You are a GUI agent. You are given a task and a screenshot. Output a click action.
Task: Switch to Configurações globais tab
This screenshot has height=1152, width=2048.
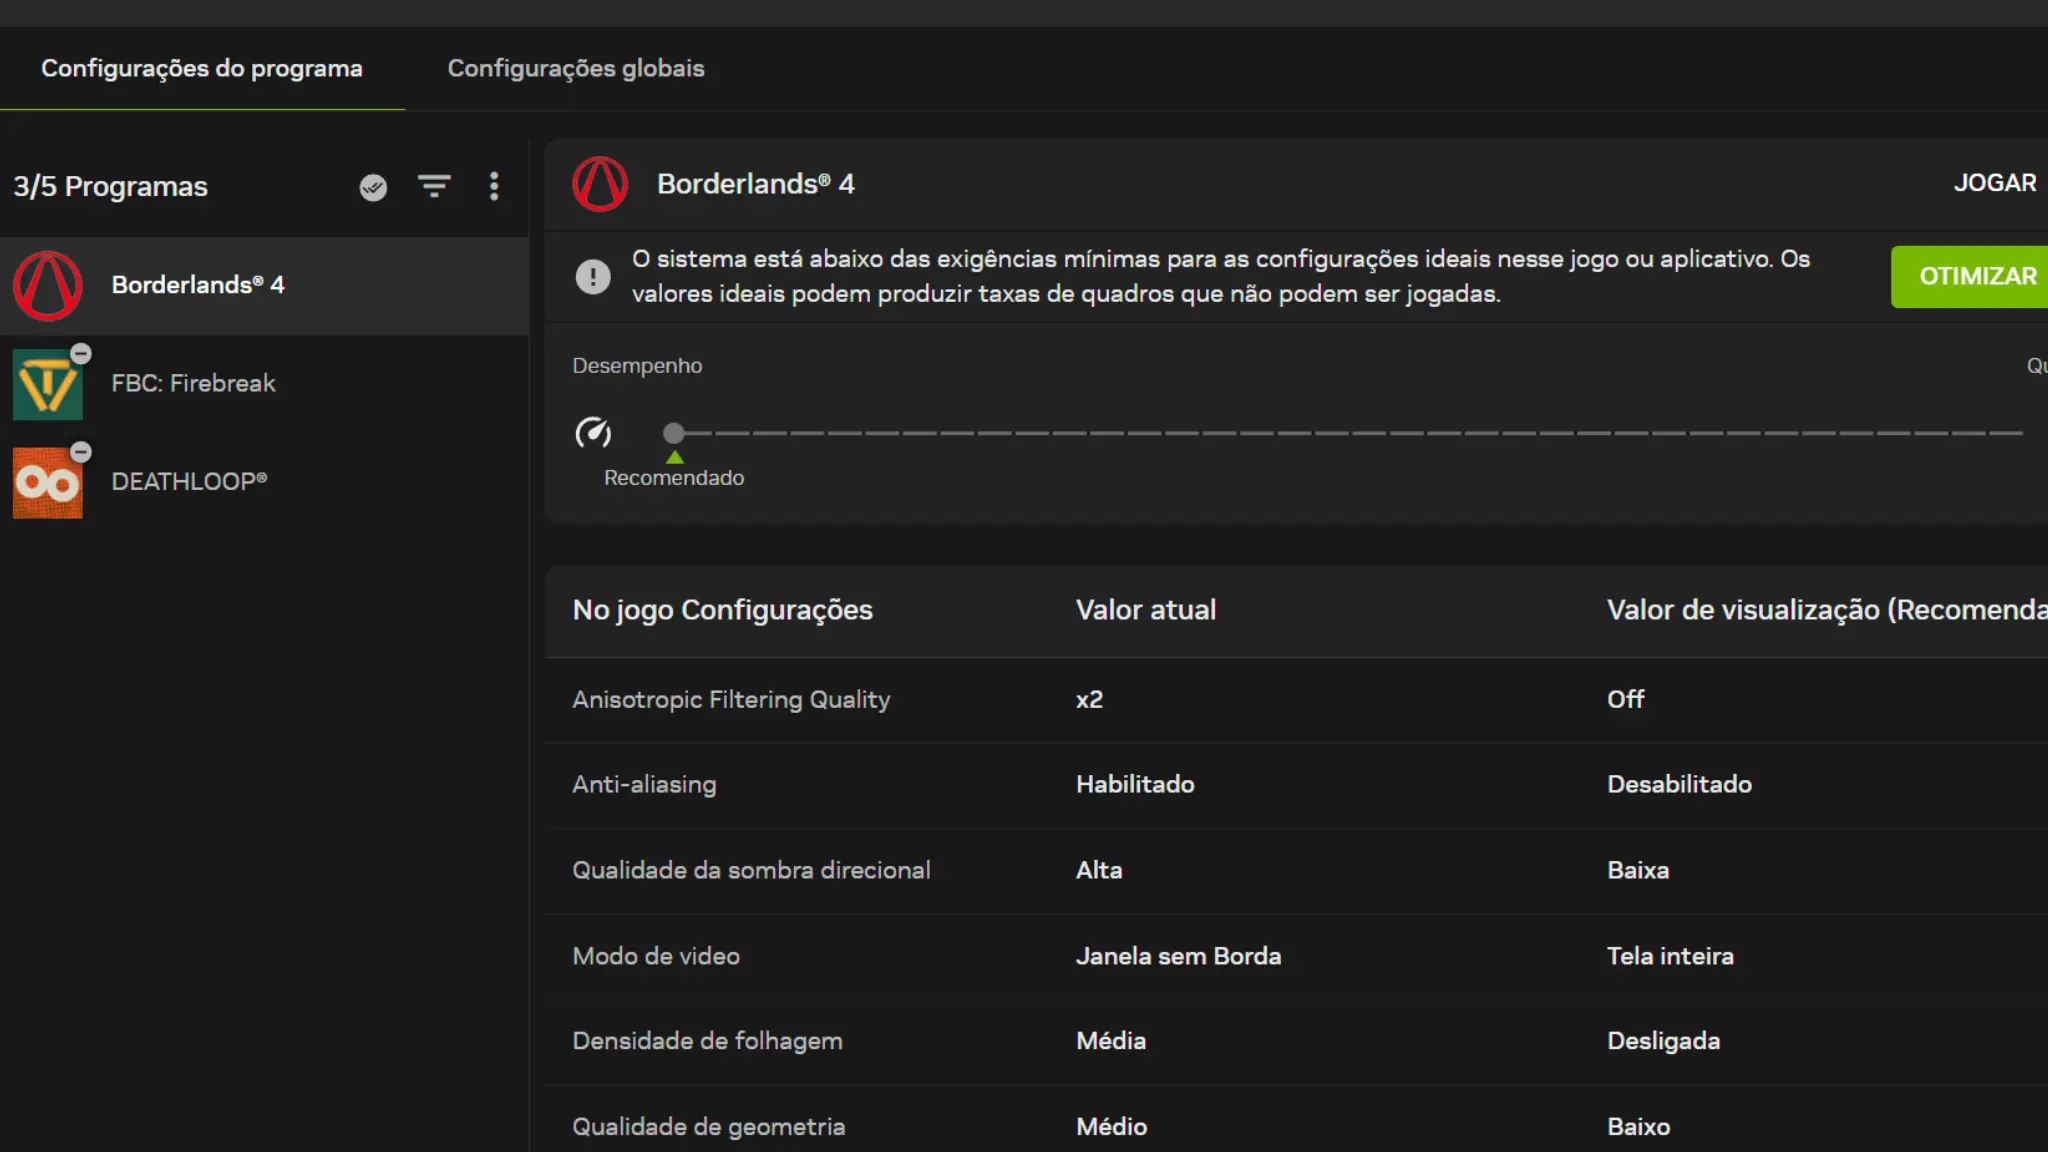(575, 68)
